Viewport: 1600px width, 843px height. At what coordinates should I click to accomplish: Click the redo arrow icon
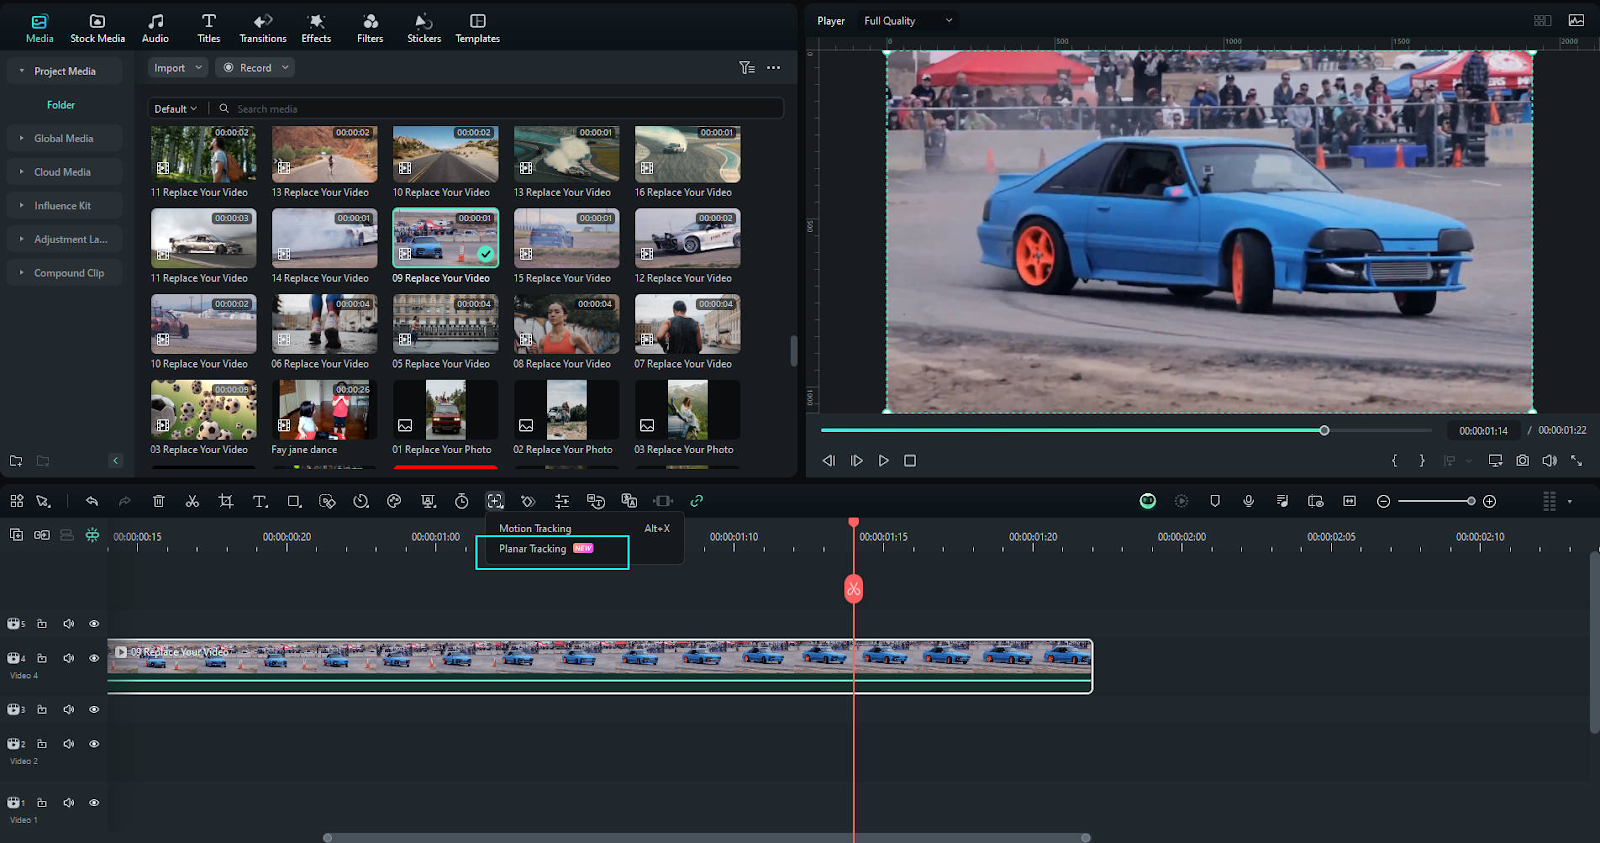[x=125, y=501]
